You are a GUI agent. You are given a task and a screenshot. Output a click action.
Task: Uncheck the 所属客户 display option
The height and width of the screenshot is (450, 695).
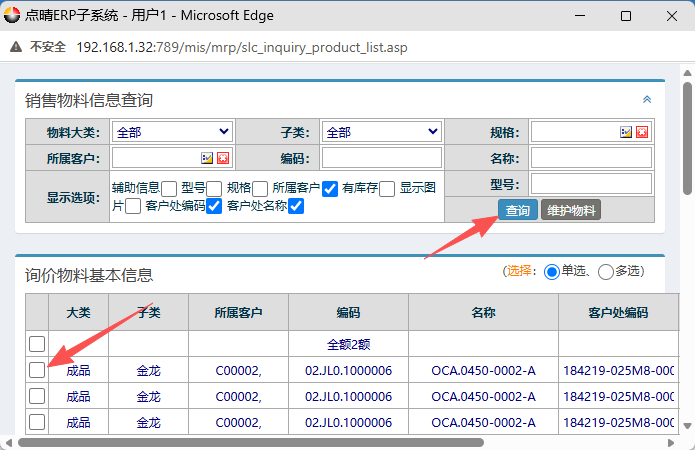(x=330, y=189)
